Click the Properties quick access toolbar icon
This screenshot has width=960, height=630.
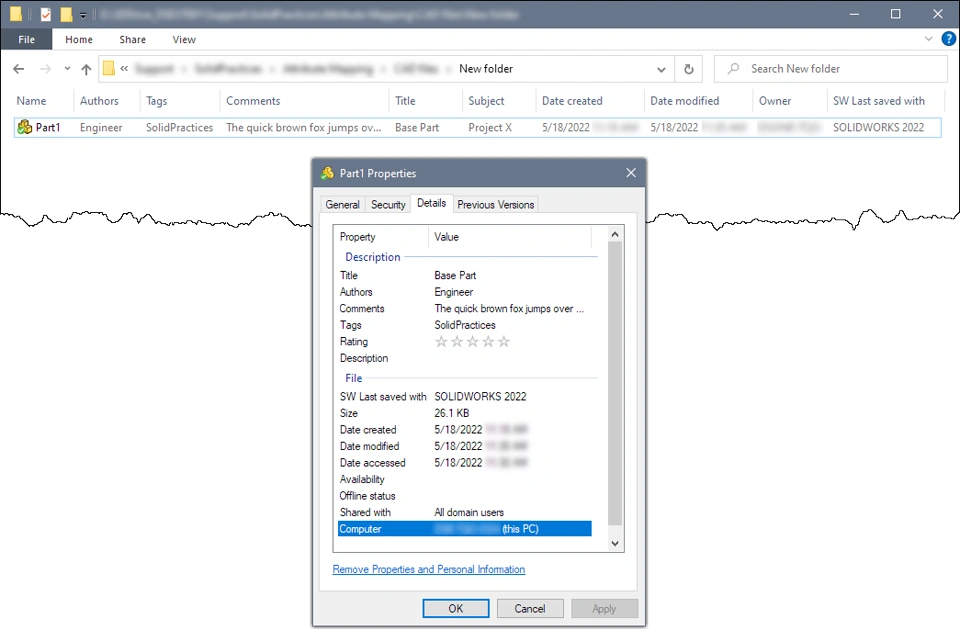pyautogui.click(x=46, y=14)
